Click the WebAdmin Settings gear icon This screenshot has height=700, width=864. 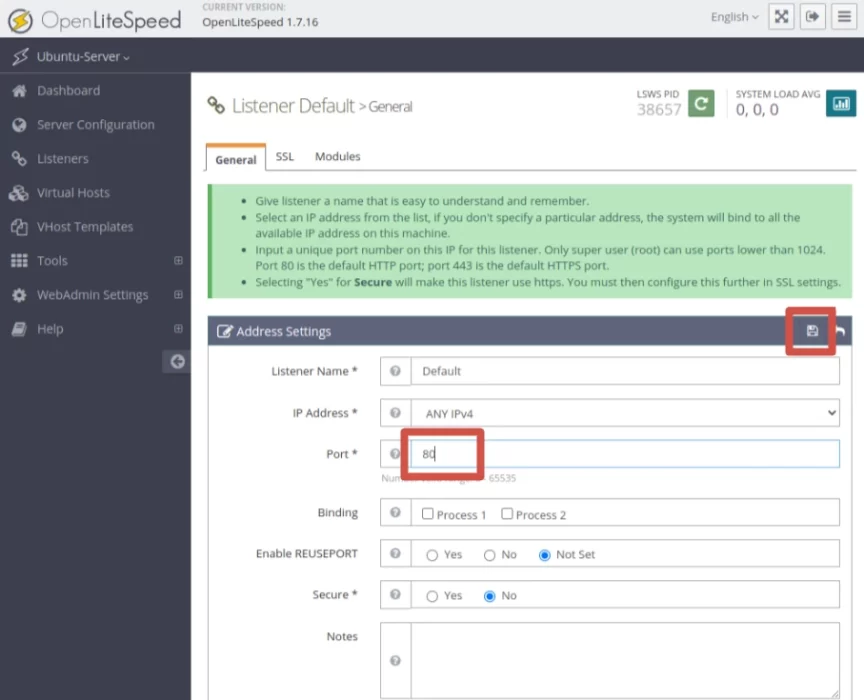pyautogui.click(x=19, y=295)
